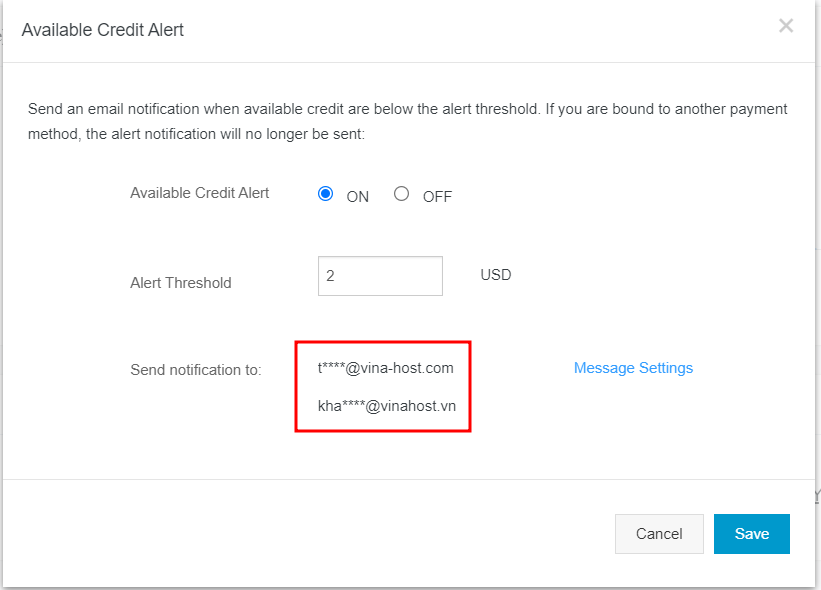Click the Available Credit Alert field label
This screenshot has height=590, width=821.
click(x=199, y=193)
